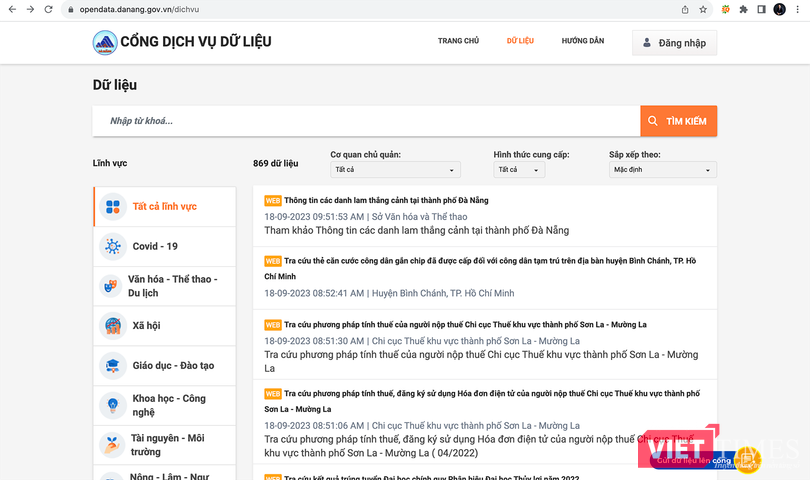Select the Covid - 19 category icon
Image resolution: width=810 pixels, height=480 pixels.
(x=112, y=246)
